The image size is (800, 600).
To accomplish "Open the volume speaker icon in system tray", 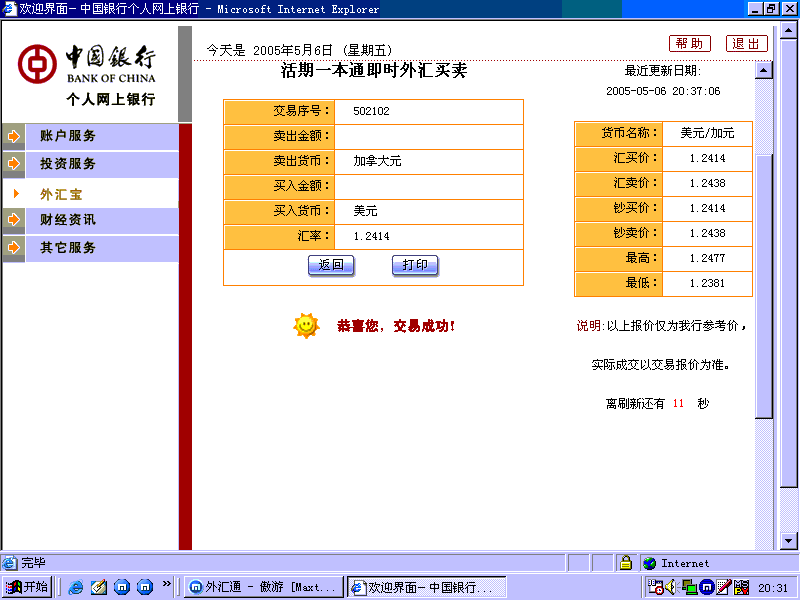I will click(x=670, y=586).
